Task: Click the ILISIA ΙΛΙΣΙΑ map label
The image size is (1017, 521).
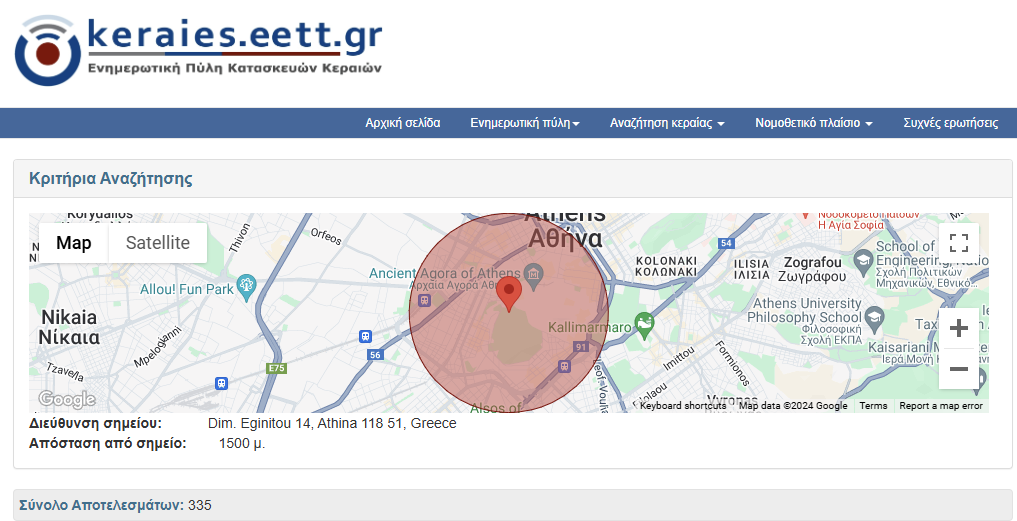Action: point(751,269)
